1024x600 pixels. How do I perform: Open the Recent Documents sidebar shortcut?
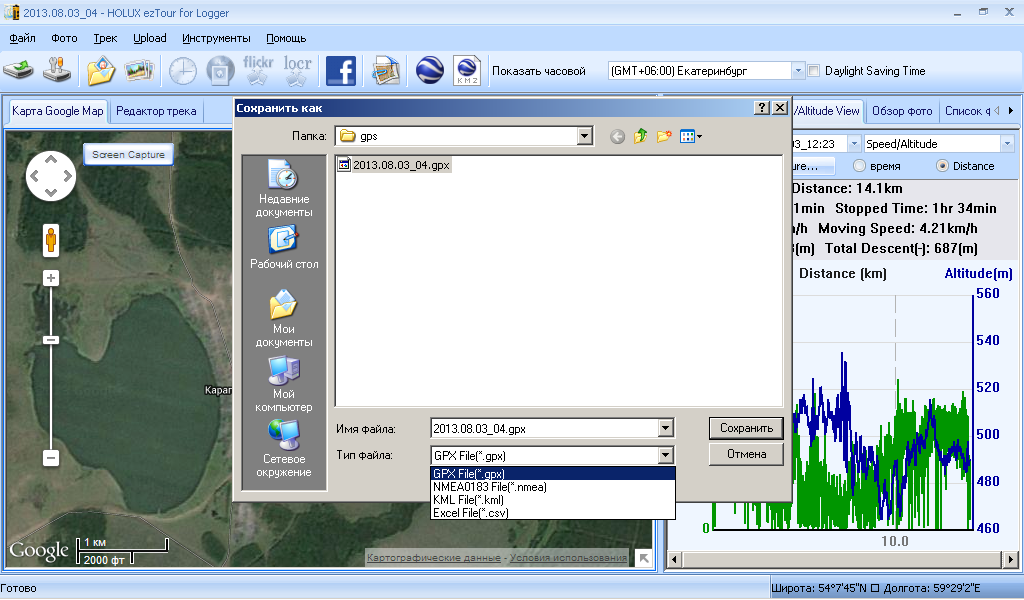(283, 189)
